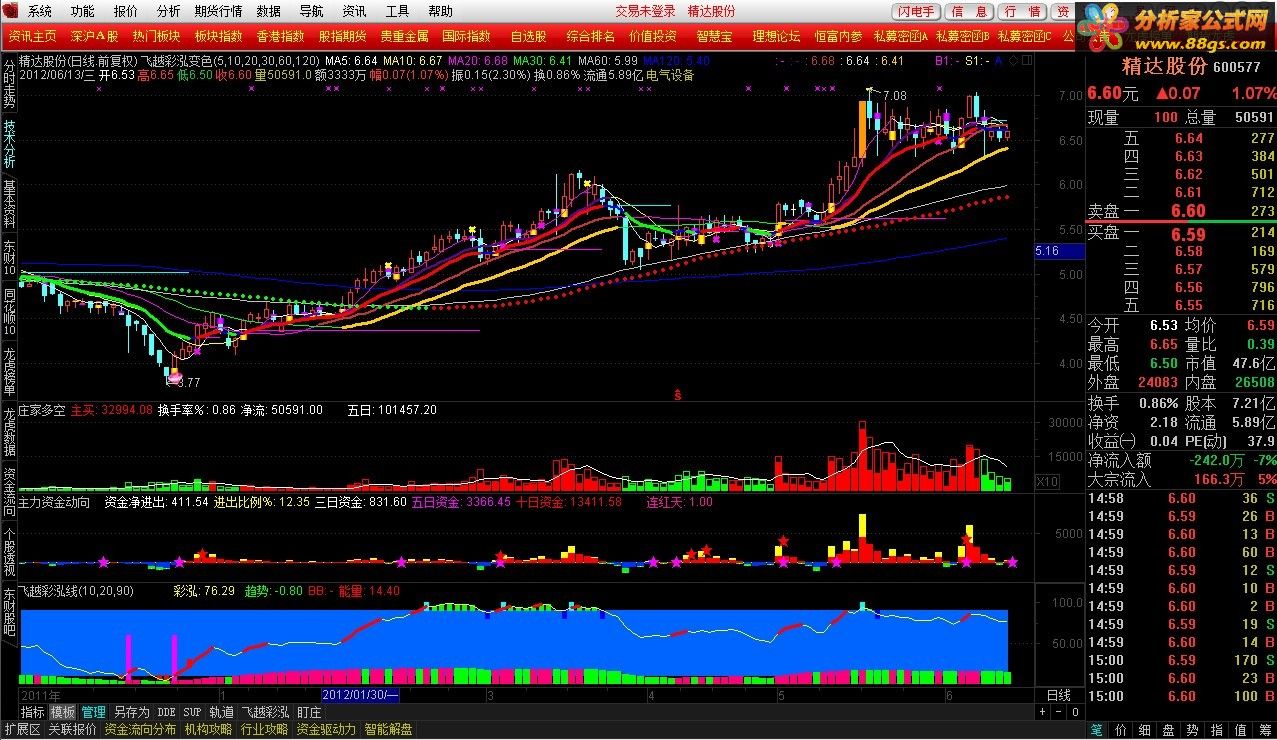Select the 势 tab under tick list

(x=1192, y=730)
